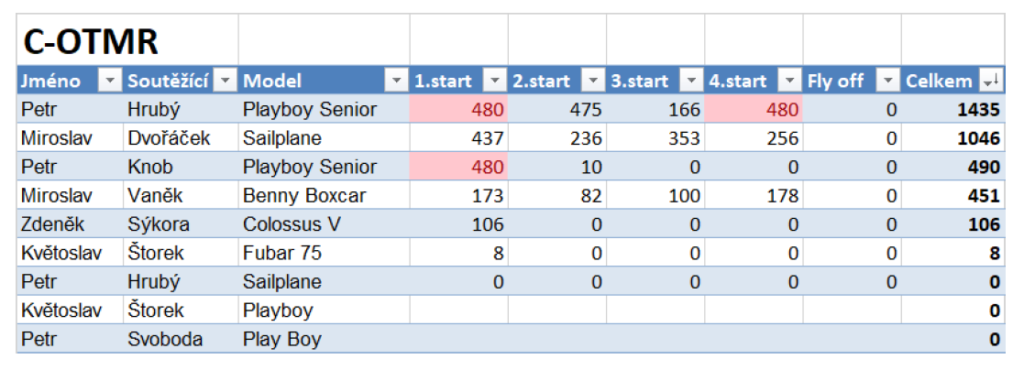Select the Benny Boxcar model cell
The image size is (1024, 381).
pyautogui.click(x=324, y=195)
